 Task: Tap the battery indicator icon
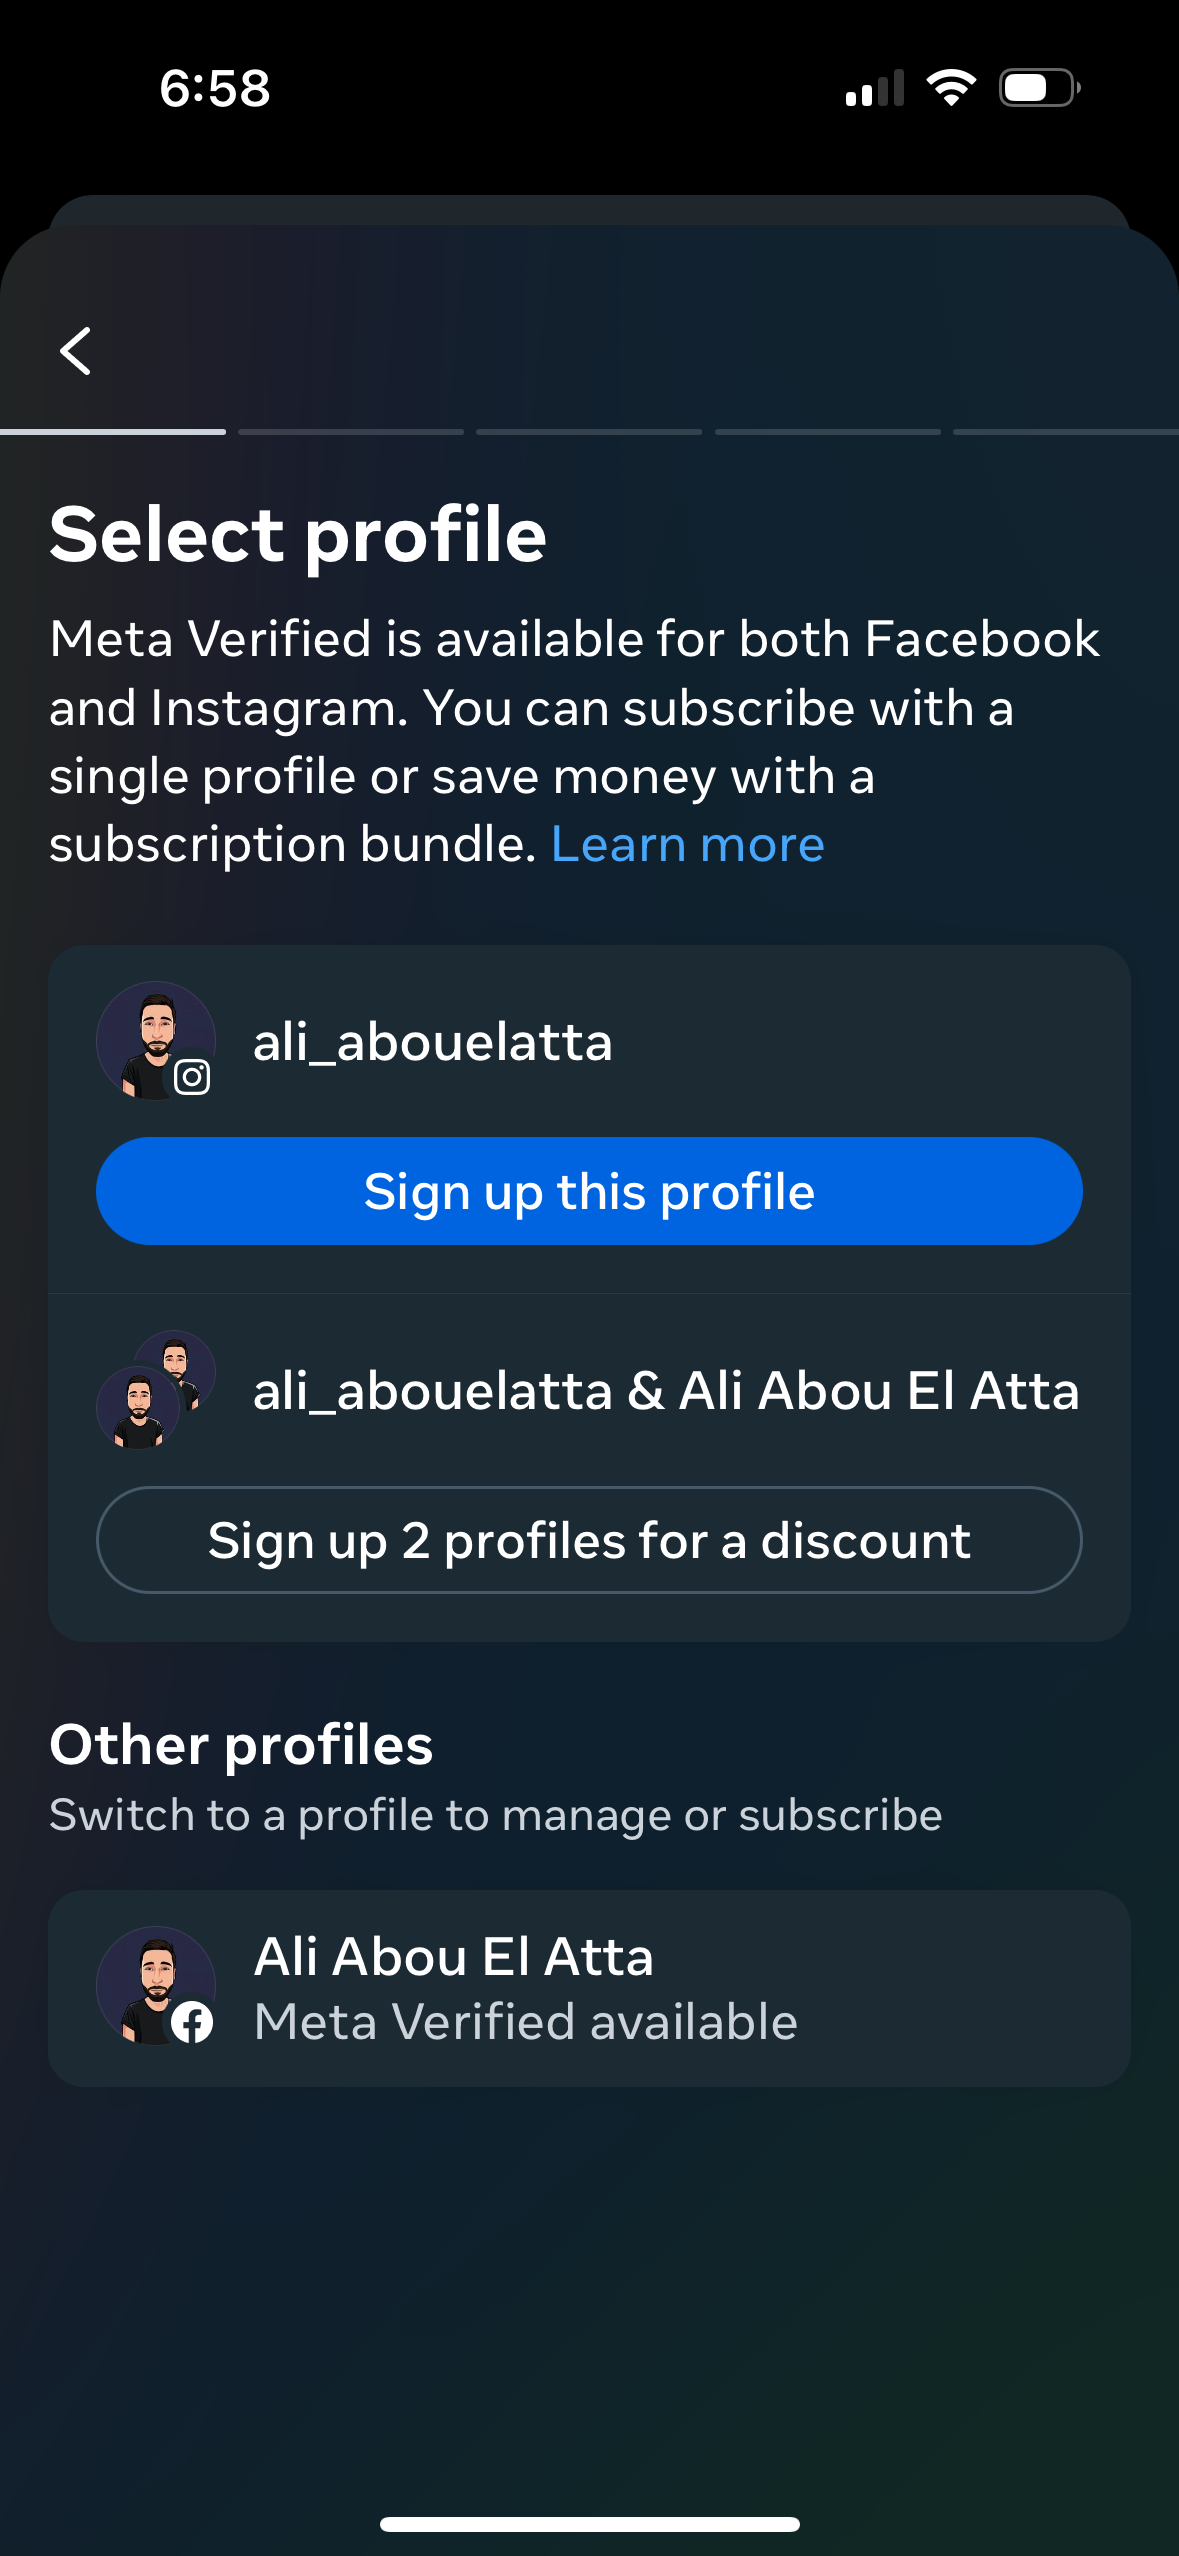tap(1039, 88)
